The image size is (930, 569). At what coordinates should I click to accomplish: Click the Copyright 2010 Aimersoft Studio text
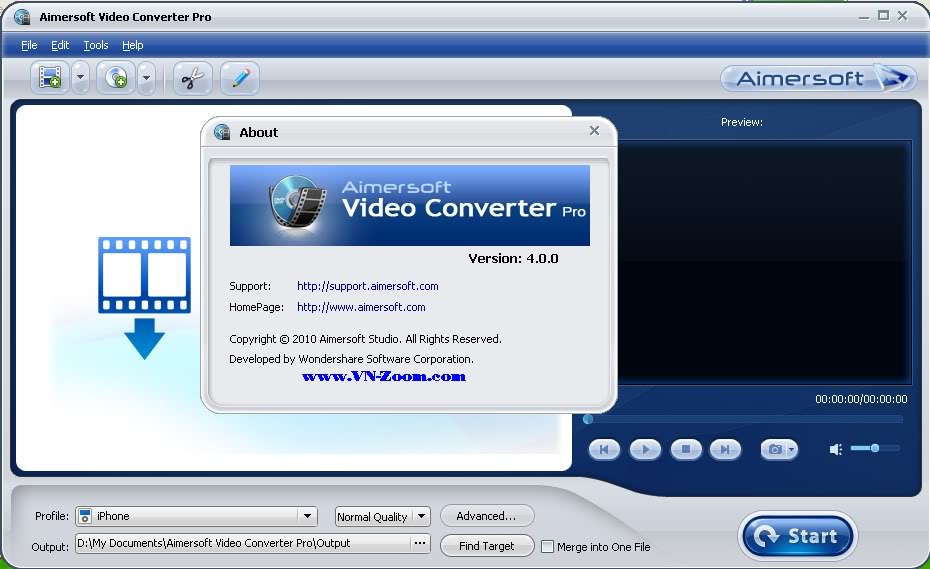365,339
